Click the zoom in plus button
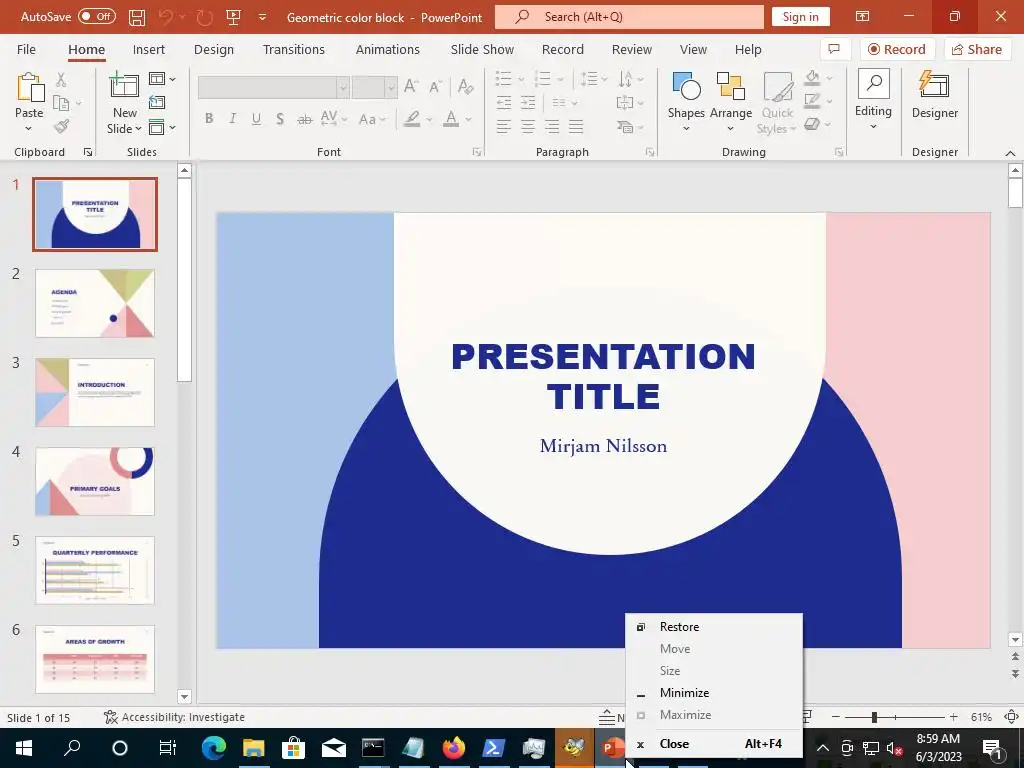 (954, 717)
